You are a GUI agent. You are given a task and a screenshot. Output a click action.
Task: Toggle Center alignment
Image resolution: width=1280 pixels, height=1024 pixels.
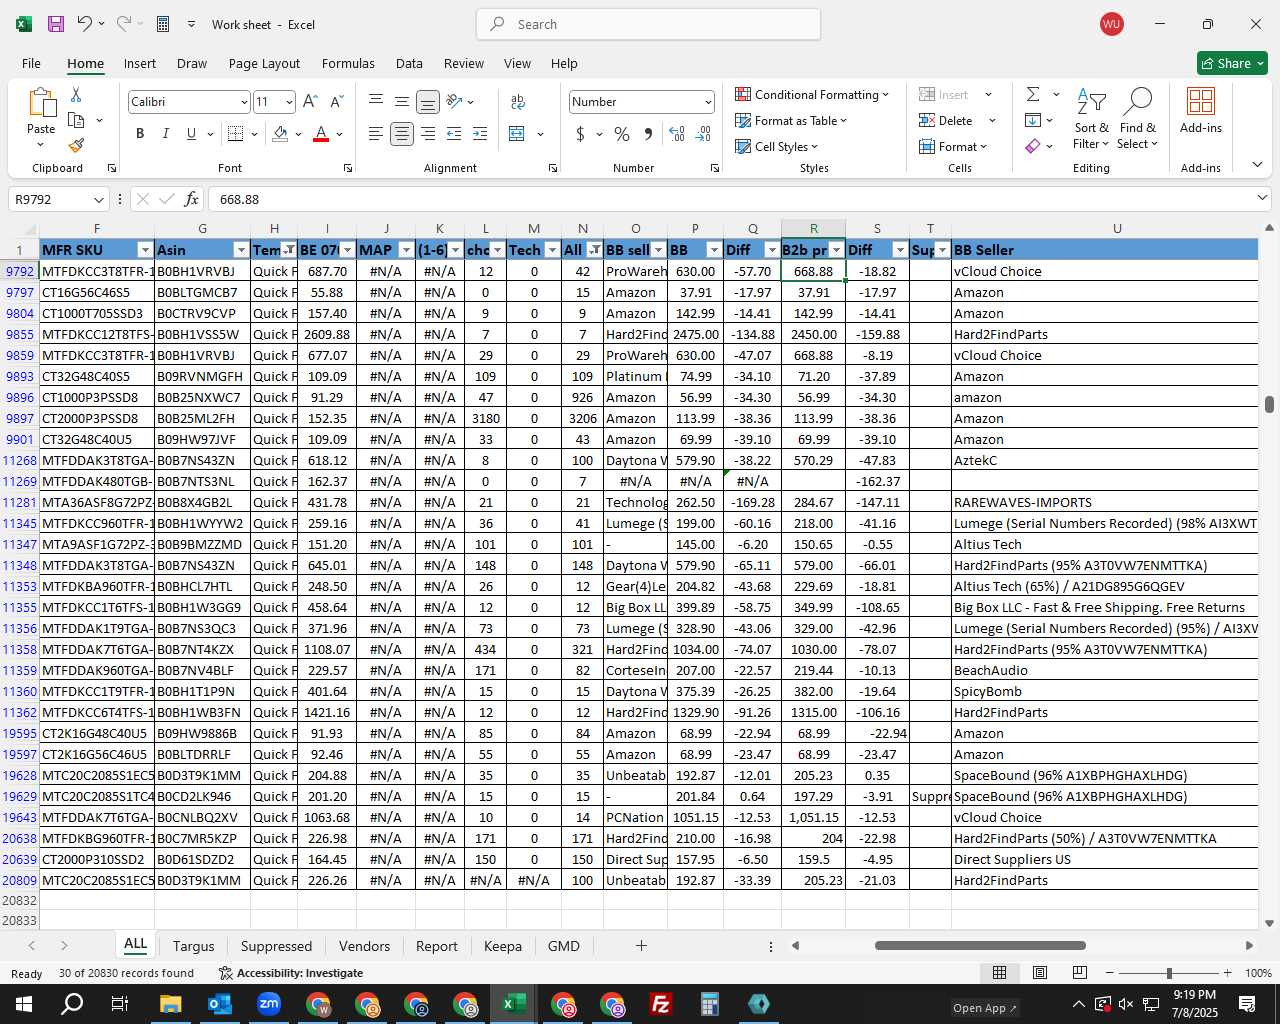402,133
